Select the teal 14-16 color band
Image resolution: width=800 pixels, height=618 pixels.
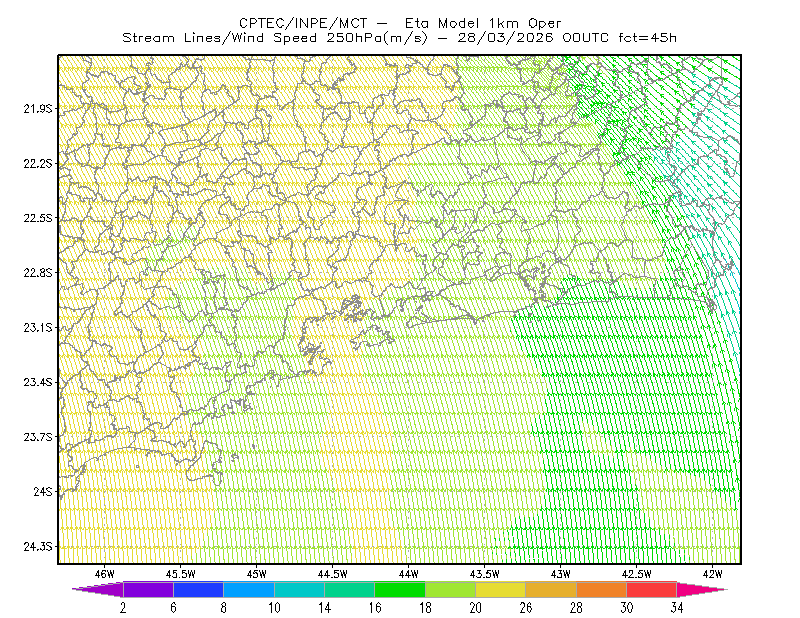(x=349, y=589)
